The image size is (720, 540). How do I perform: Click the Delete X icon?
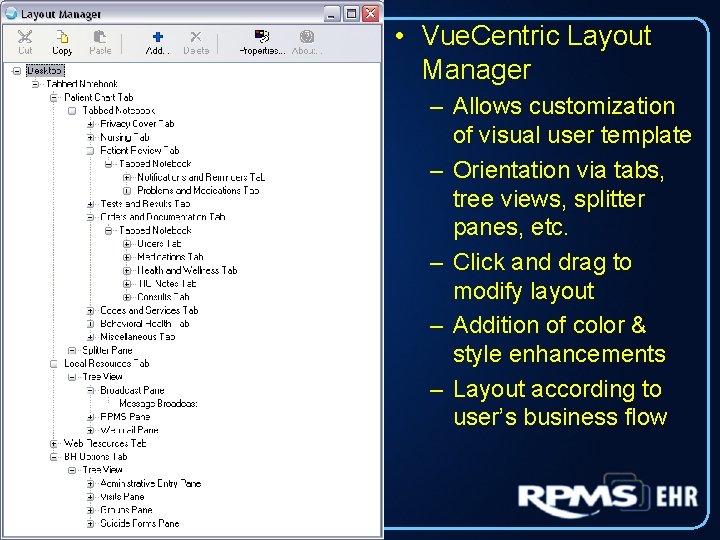[196, 37]
